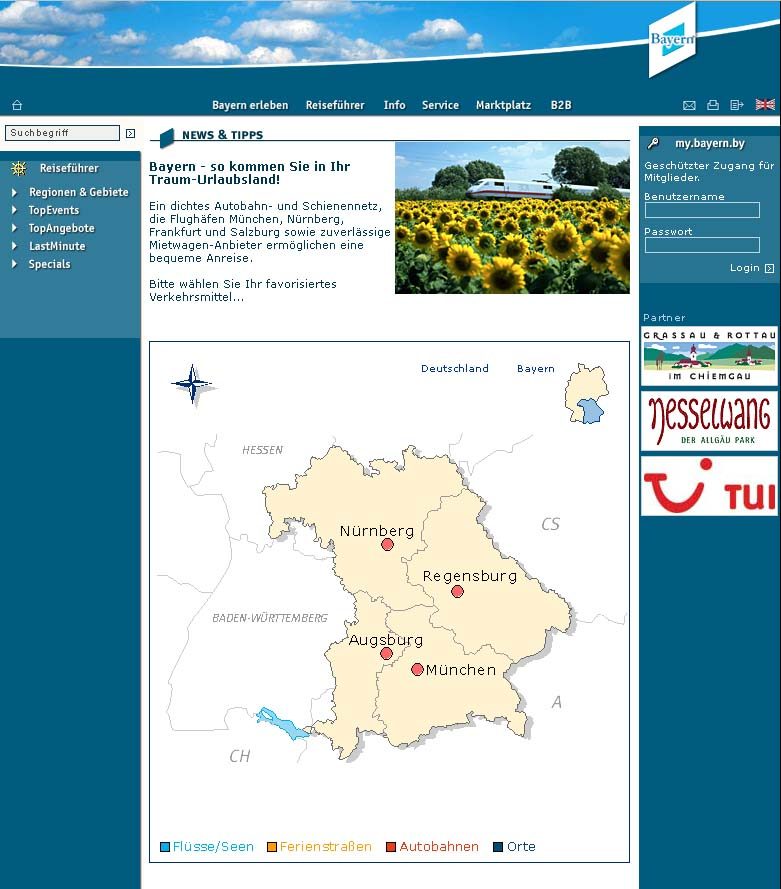Open TUI partner banner

(x=709, y=486)
